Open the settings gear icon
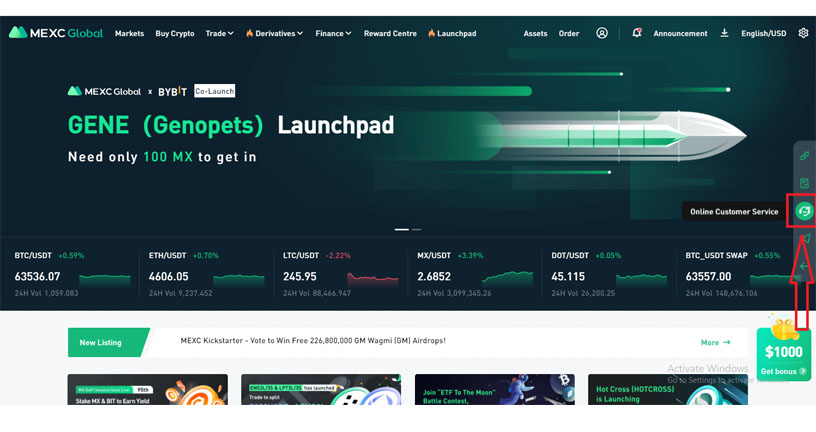 803,33
